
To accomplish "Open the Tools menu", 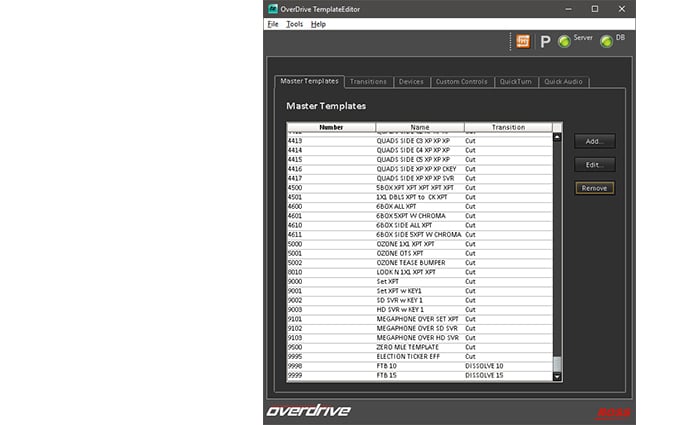I will point(294,24).
